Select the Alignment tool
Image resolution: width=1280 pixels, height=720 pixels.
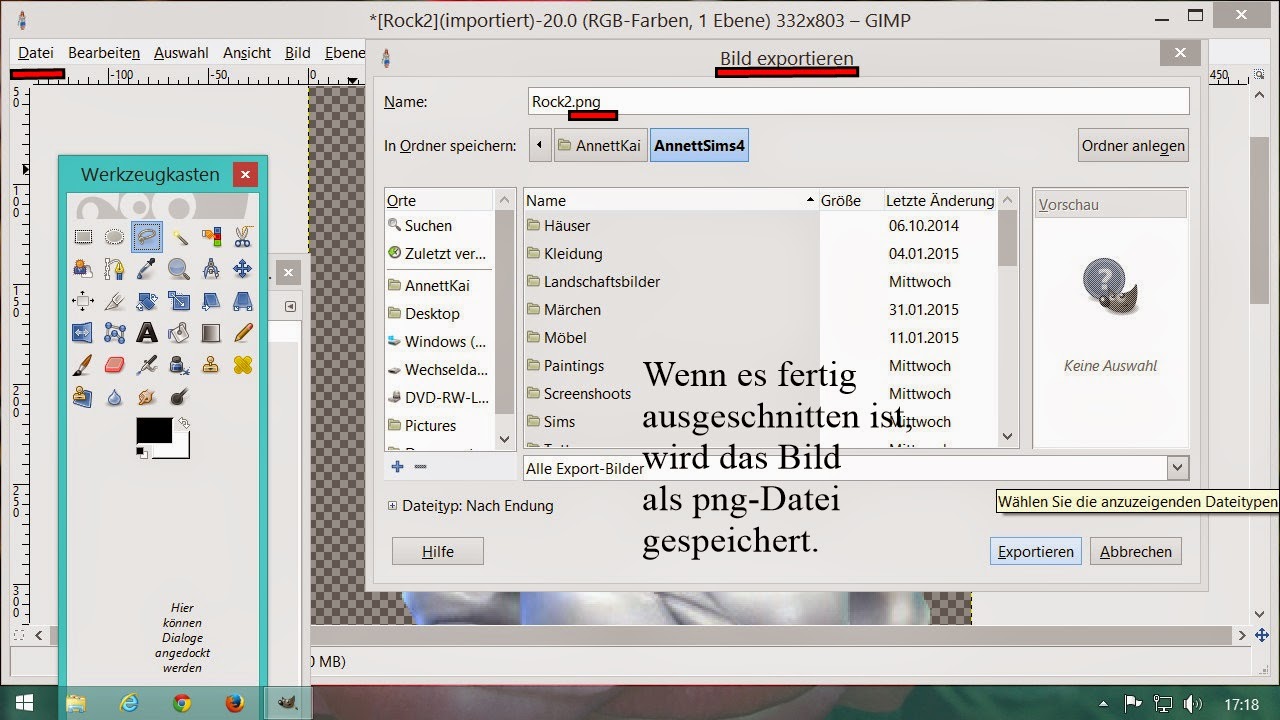pos(83,301)
